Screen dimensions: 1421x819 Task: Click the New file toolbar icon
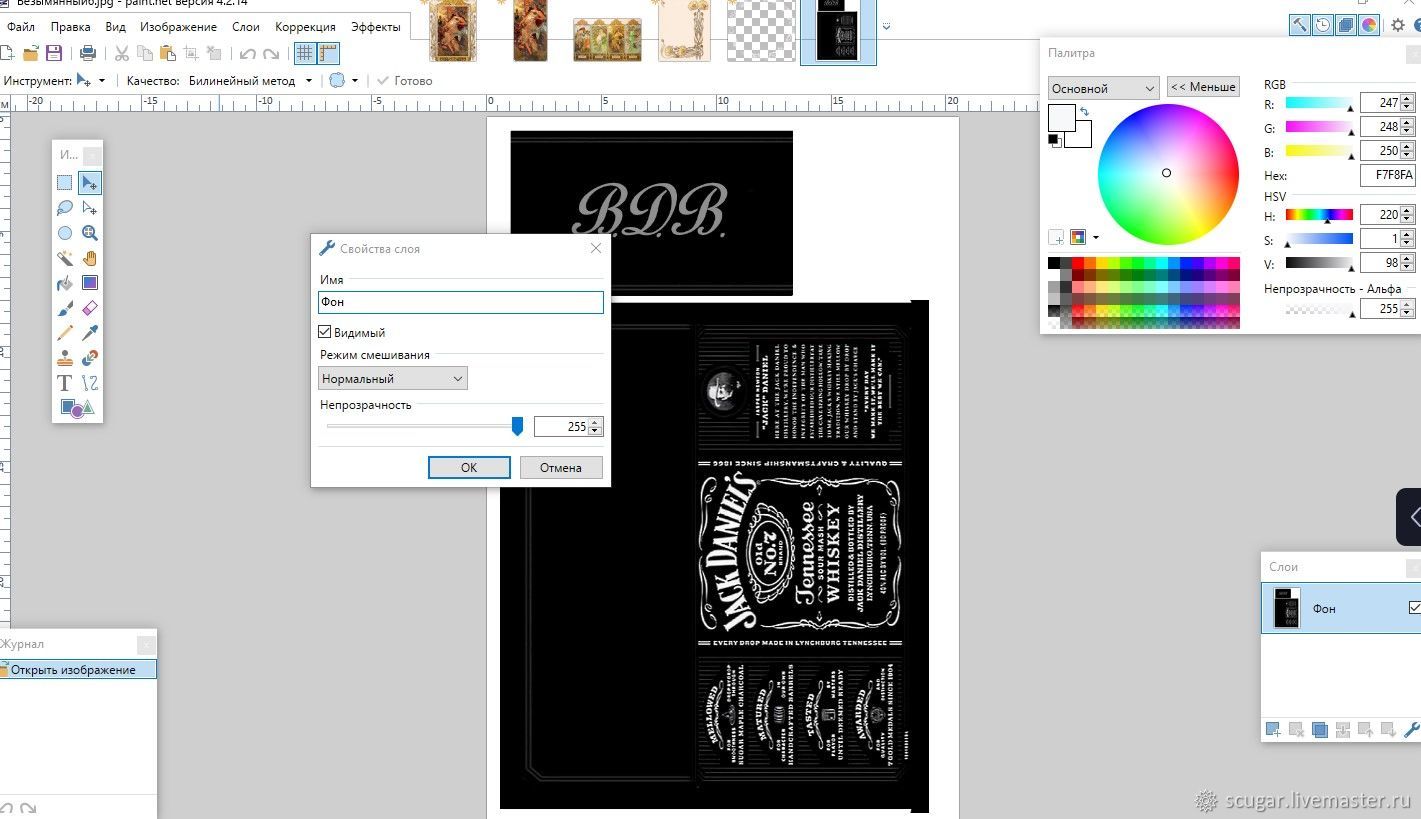coord(7,53)
